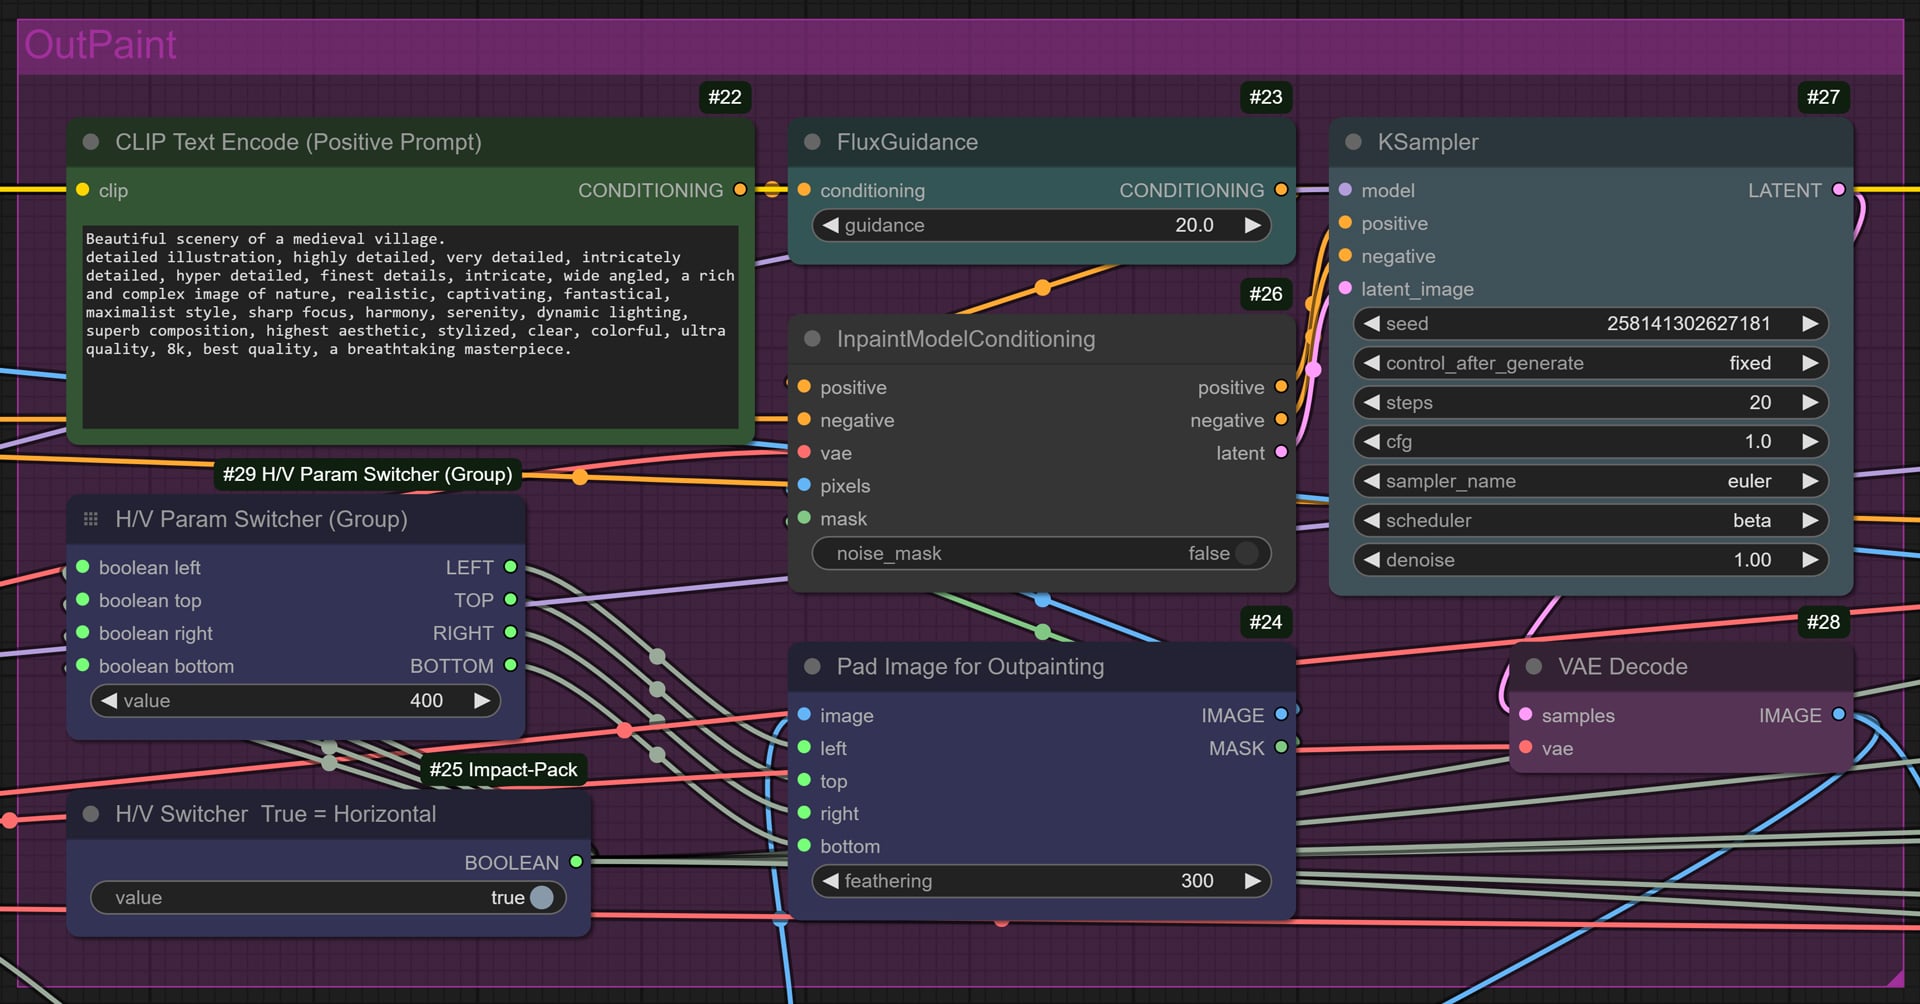Click InpaintModelConditioning pixels input socket
1920x1004 pixels.
click(804, 486)
